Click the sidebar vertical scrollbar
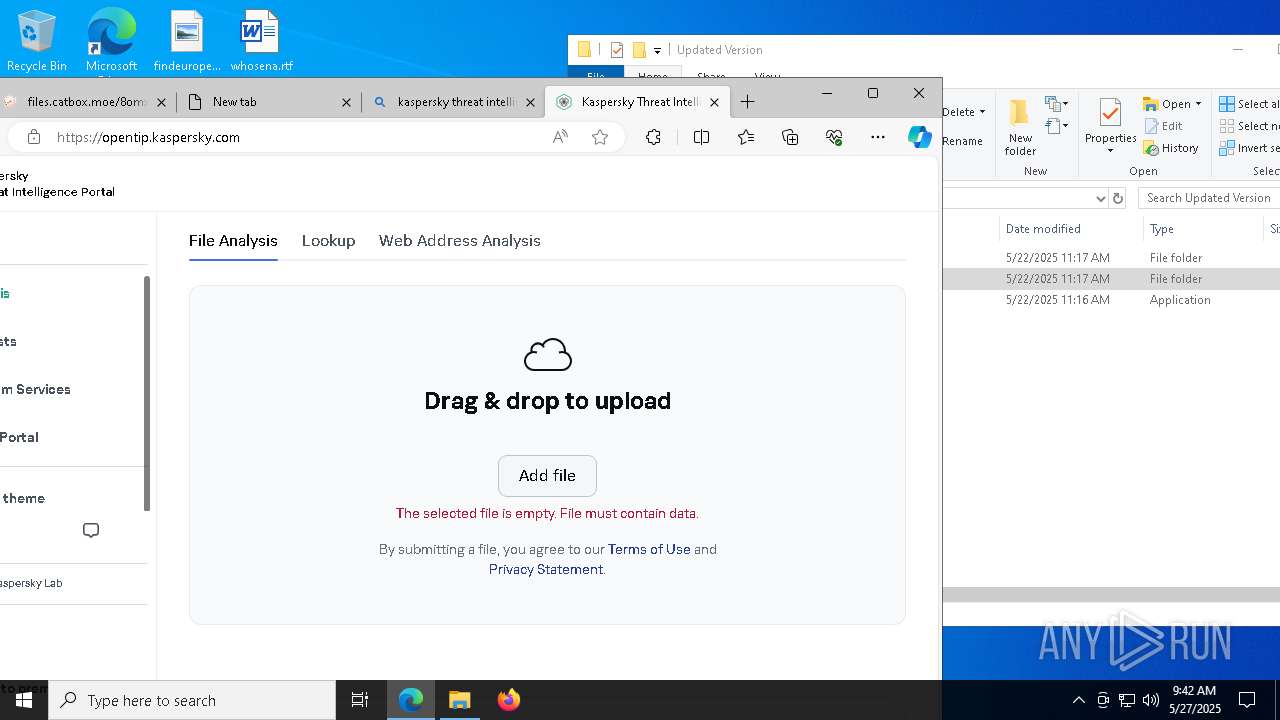 point(147,393)
